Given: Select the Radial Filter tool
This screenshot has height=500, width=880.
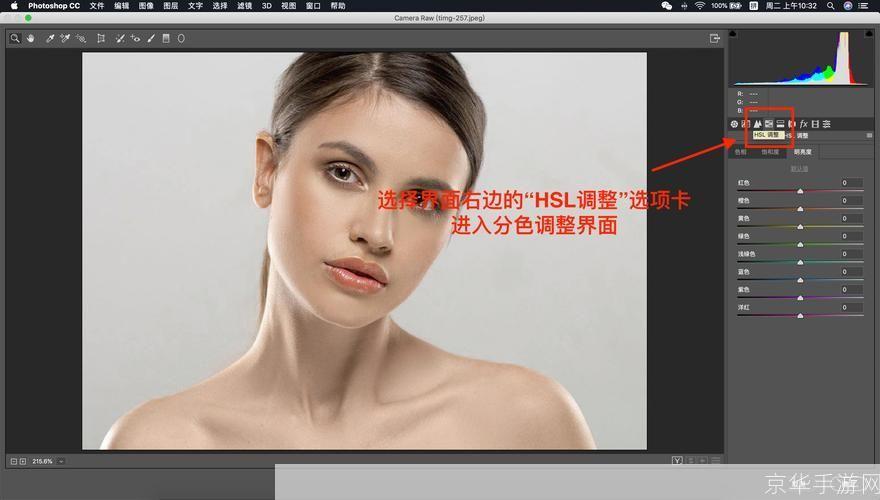Looking at the screenshot, I should [x=181, y=38].
